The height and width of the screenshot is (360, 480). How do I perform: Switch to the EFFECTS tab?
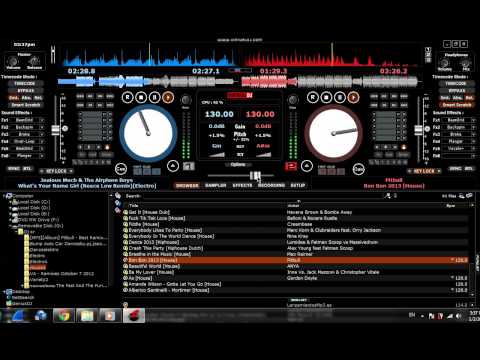242,185
